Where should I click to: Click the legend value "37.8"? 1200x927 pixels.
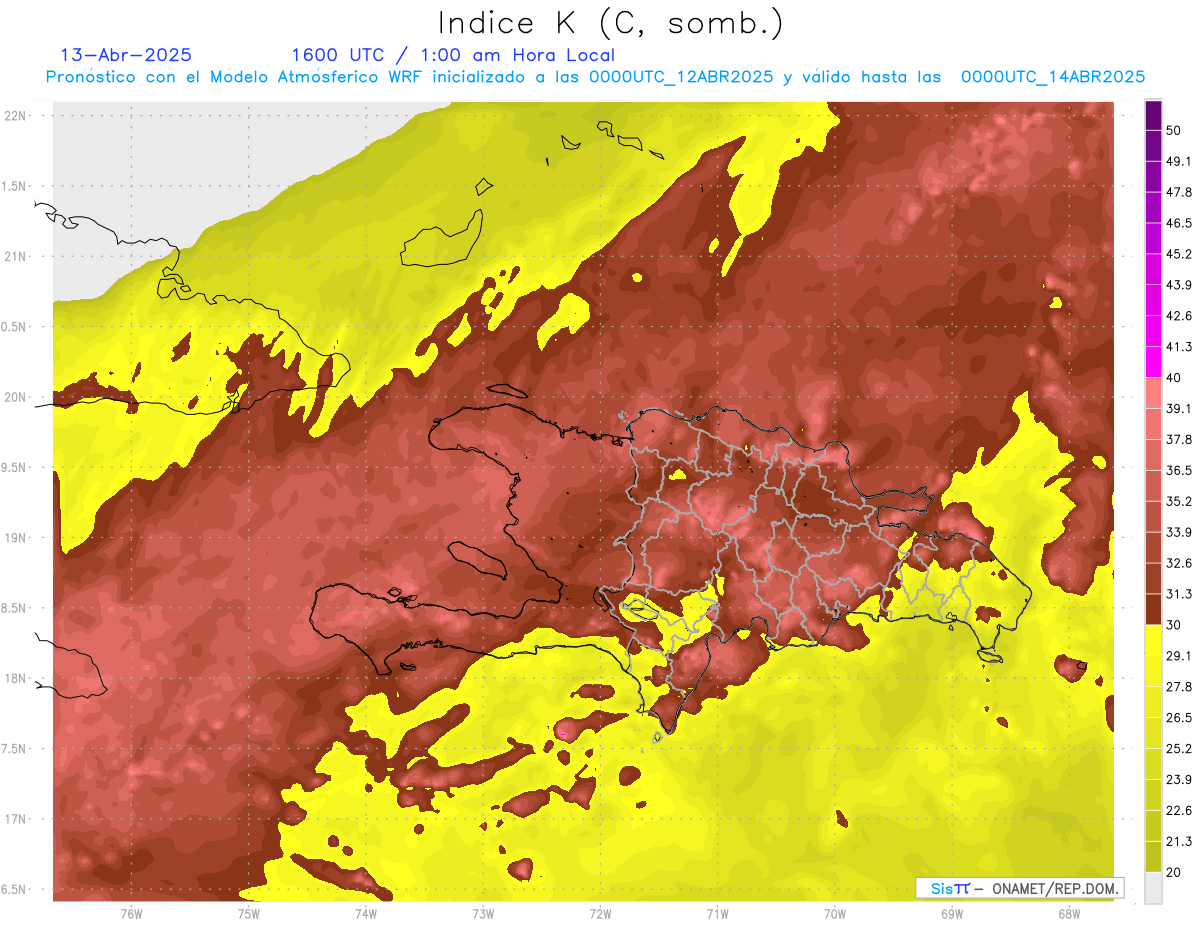tap(1179, 440)
